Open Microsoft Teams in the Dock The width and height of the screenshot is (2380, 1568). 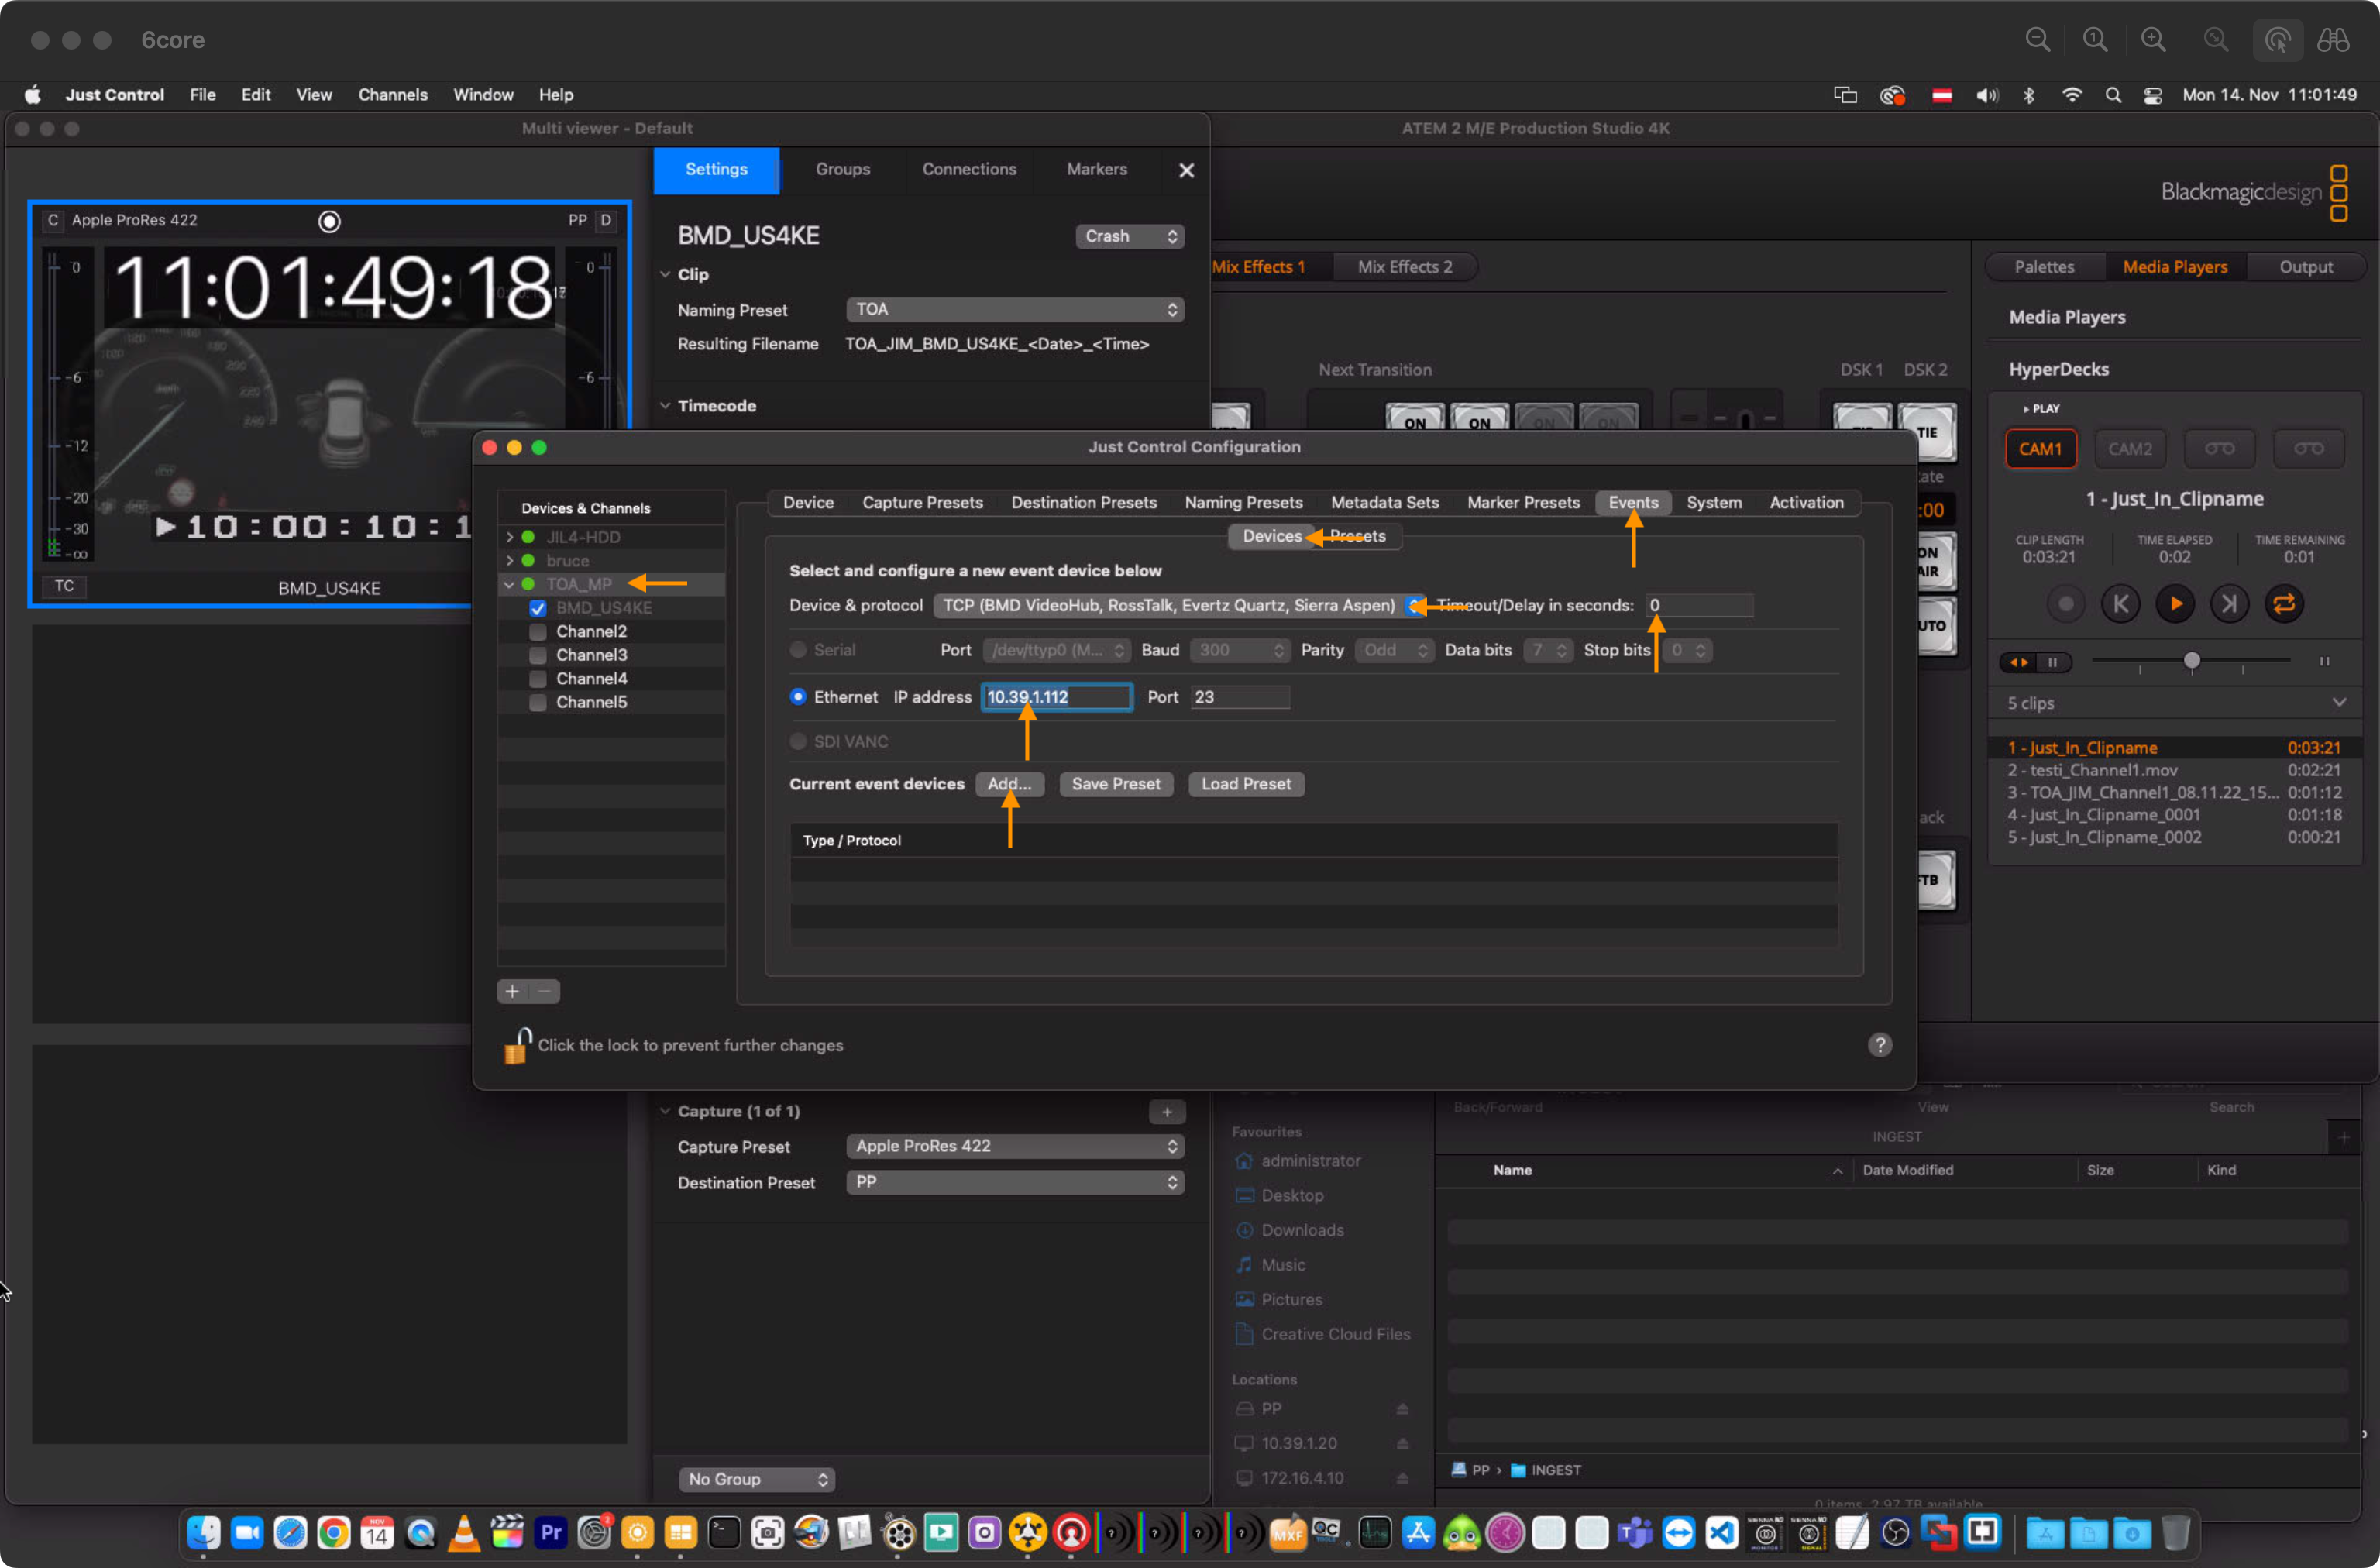tap(1635, 1532)
